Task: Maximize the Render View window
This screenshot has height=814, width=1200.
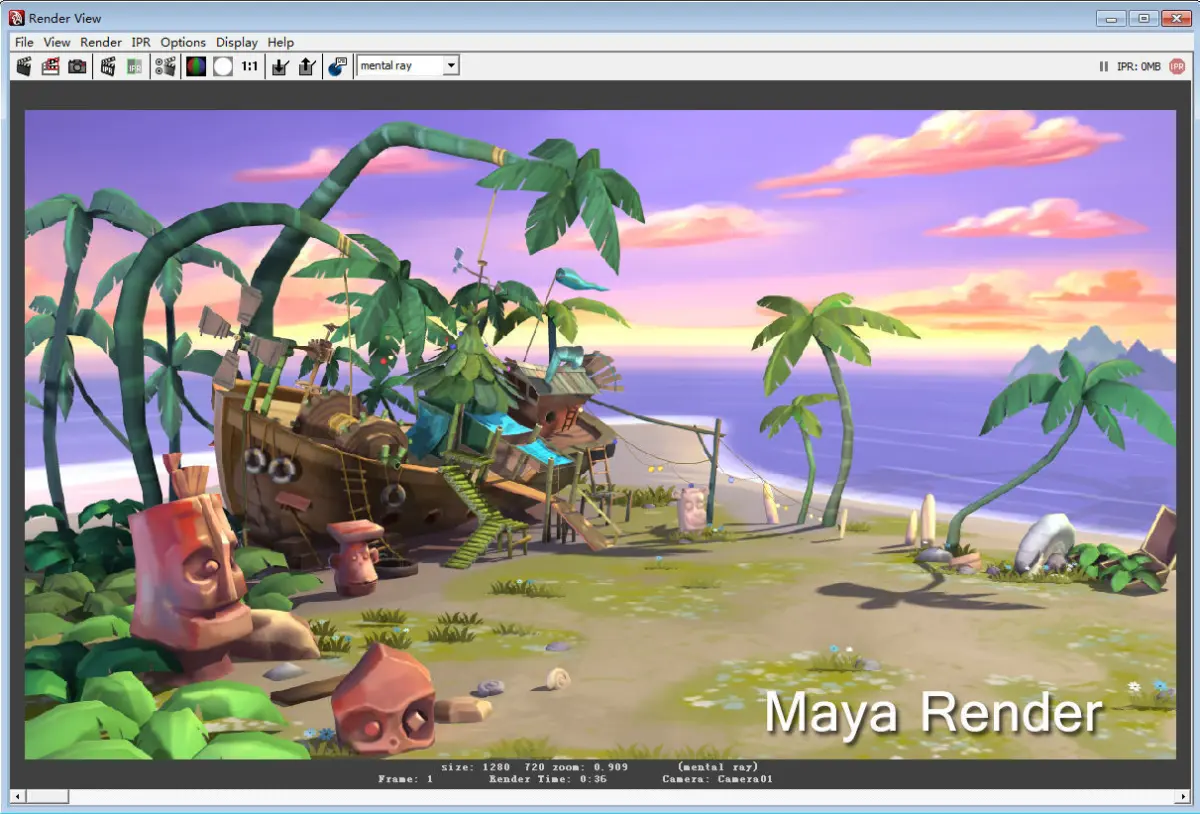Action: click(x=1143, y=17)
